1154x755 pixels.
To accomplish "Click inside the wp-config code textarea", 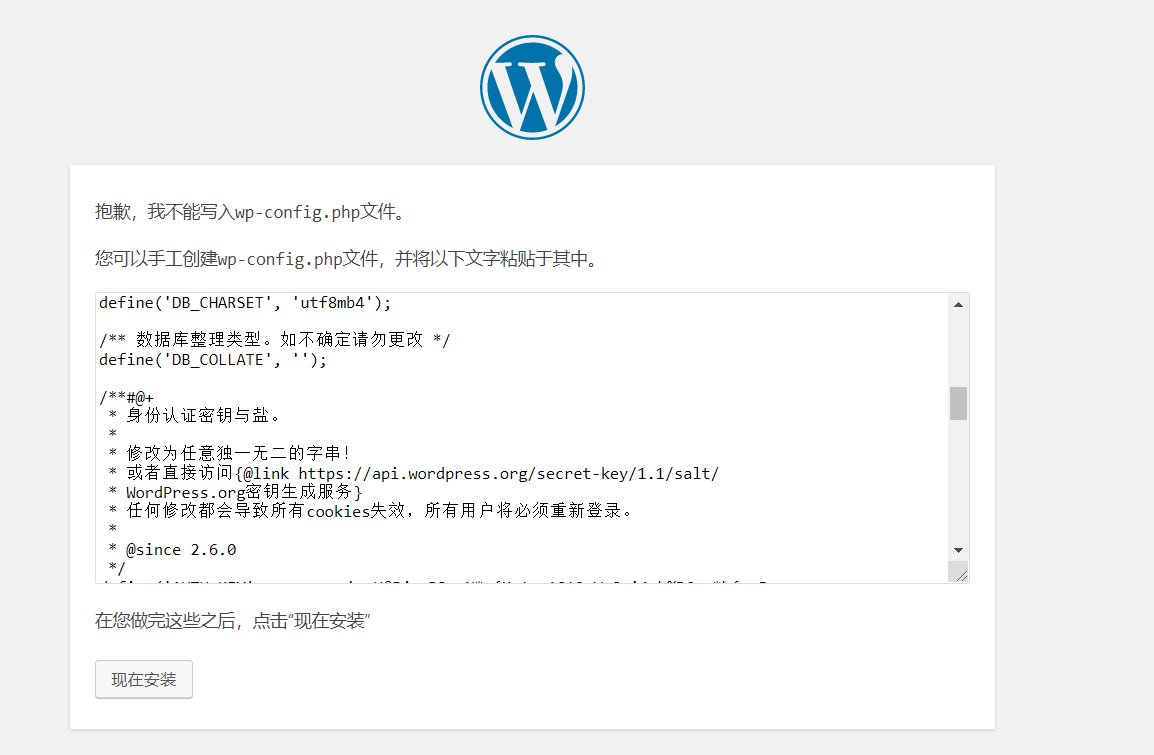I will pyautogui.click(x=522, y=438).
